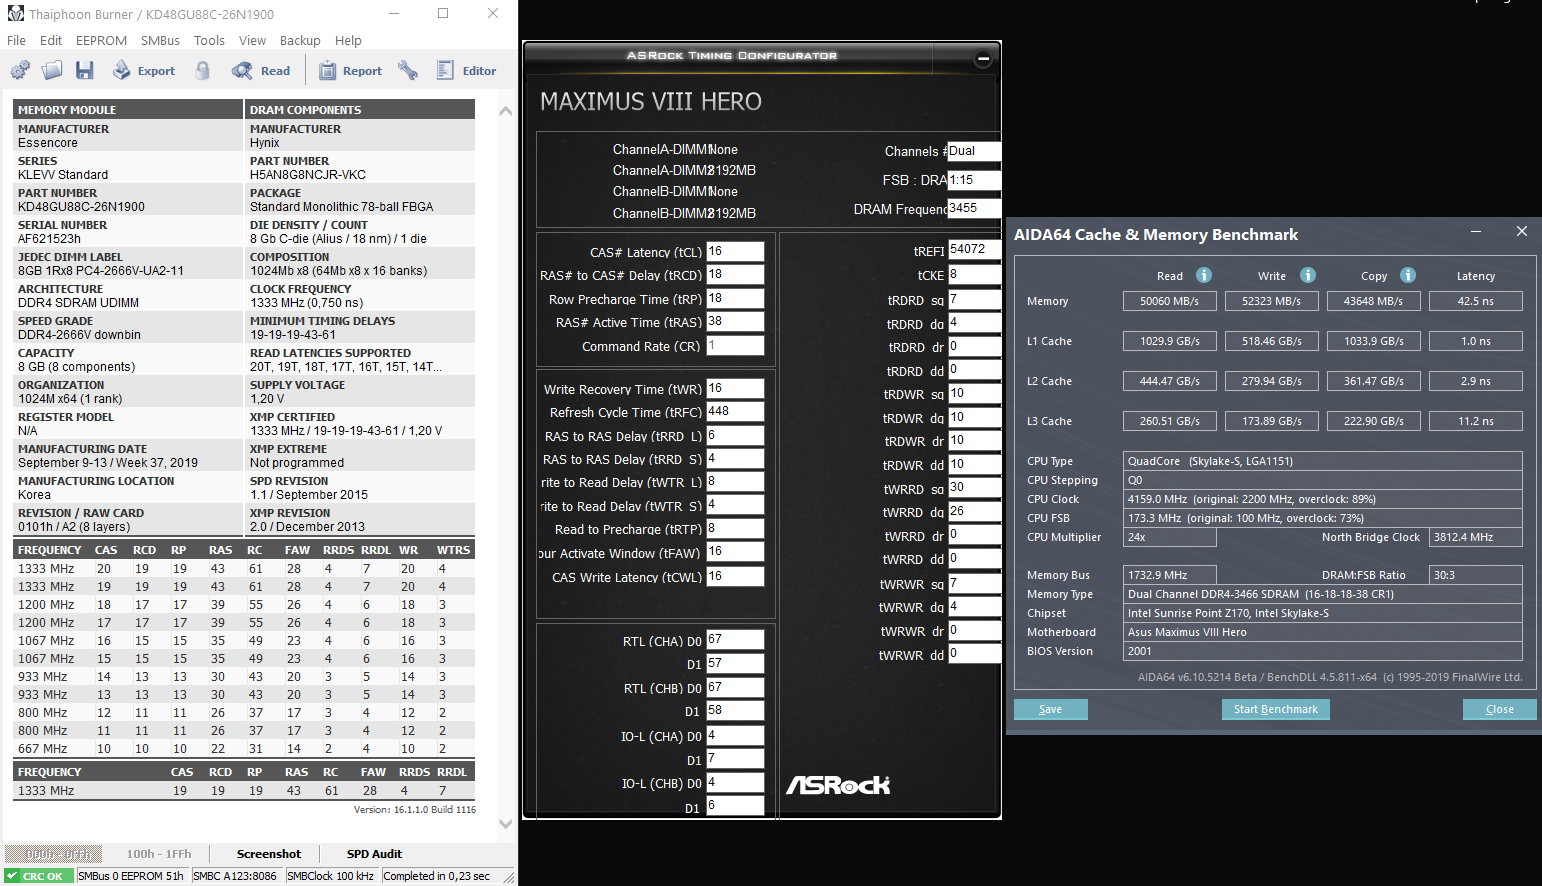Screen dimensions: 1542x886
Task: Click the Close button in AIDA64 benchmark
Action: pos(1500,709)
